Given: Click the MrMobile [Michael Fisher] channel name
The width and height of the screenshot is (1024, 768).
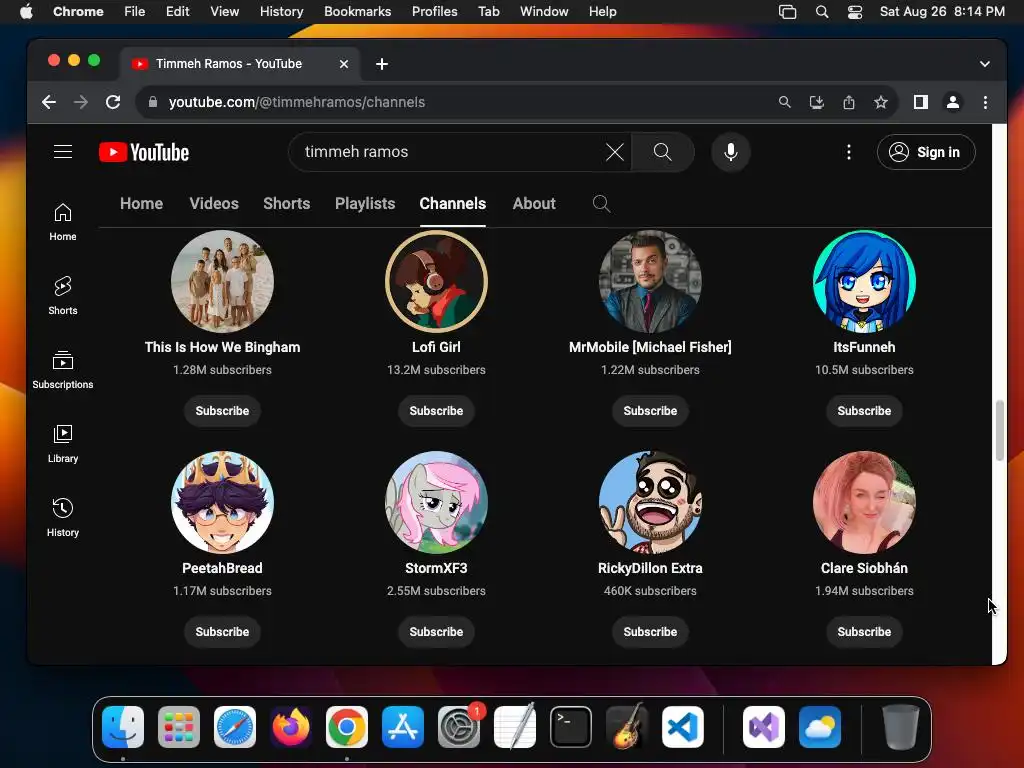Looking at the screenshot, I should [650, 347].
